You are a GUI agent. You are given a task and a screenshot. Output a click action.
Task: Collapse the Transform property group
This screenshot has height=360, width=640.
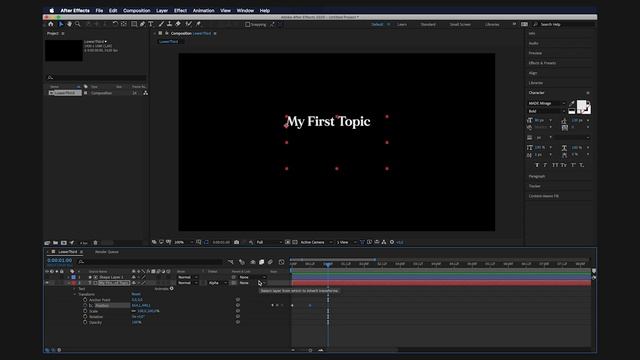coord(75,294)
